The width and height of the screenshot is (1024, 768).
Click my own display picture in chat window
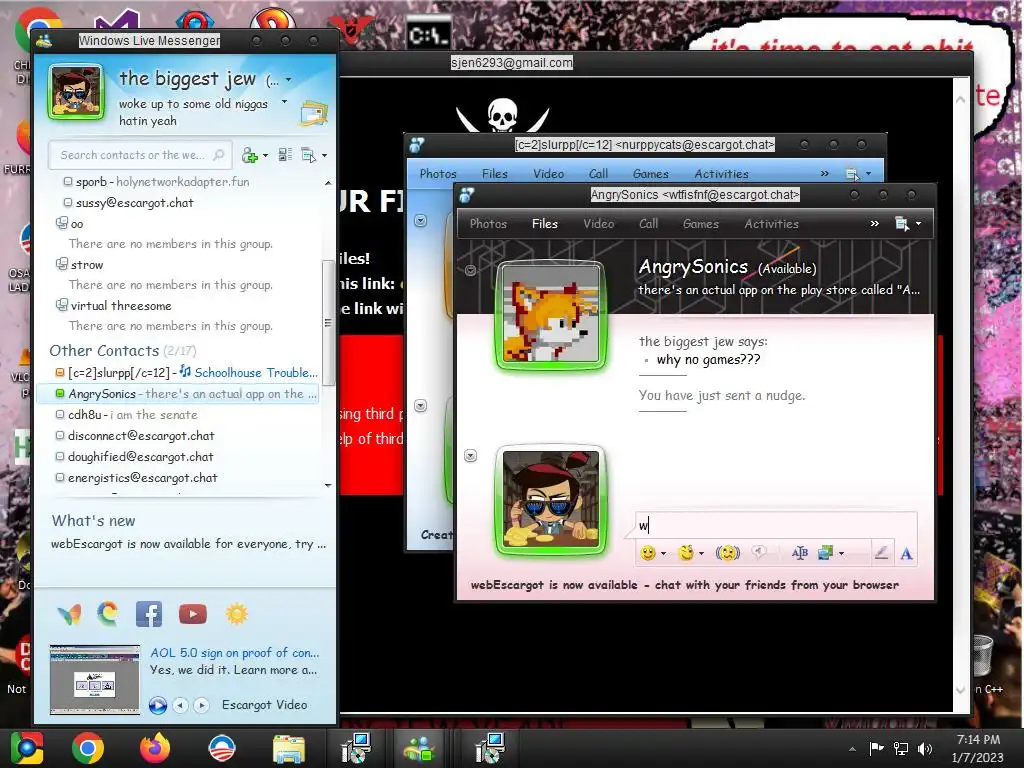tap(551, 500)
